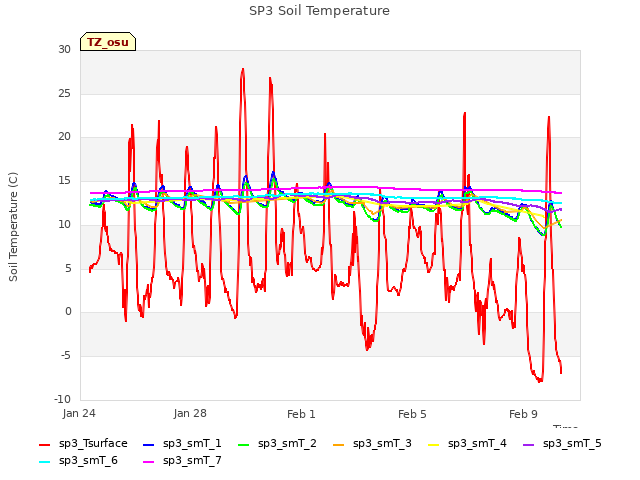The height and width of the screenshot is (480, 640).
Task: Click the Soil Temperature (C) axis title
Action: pos(13,227)
